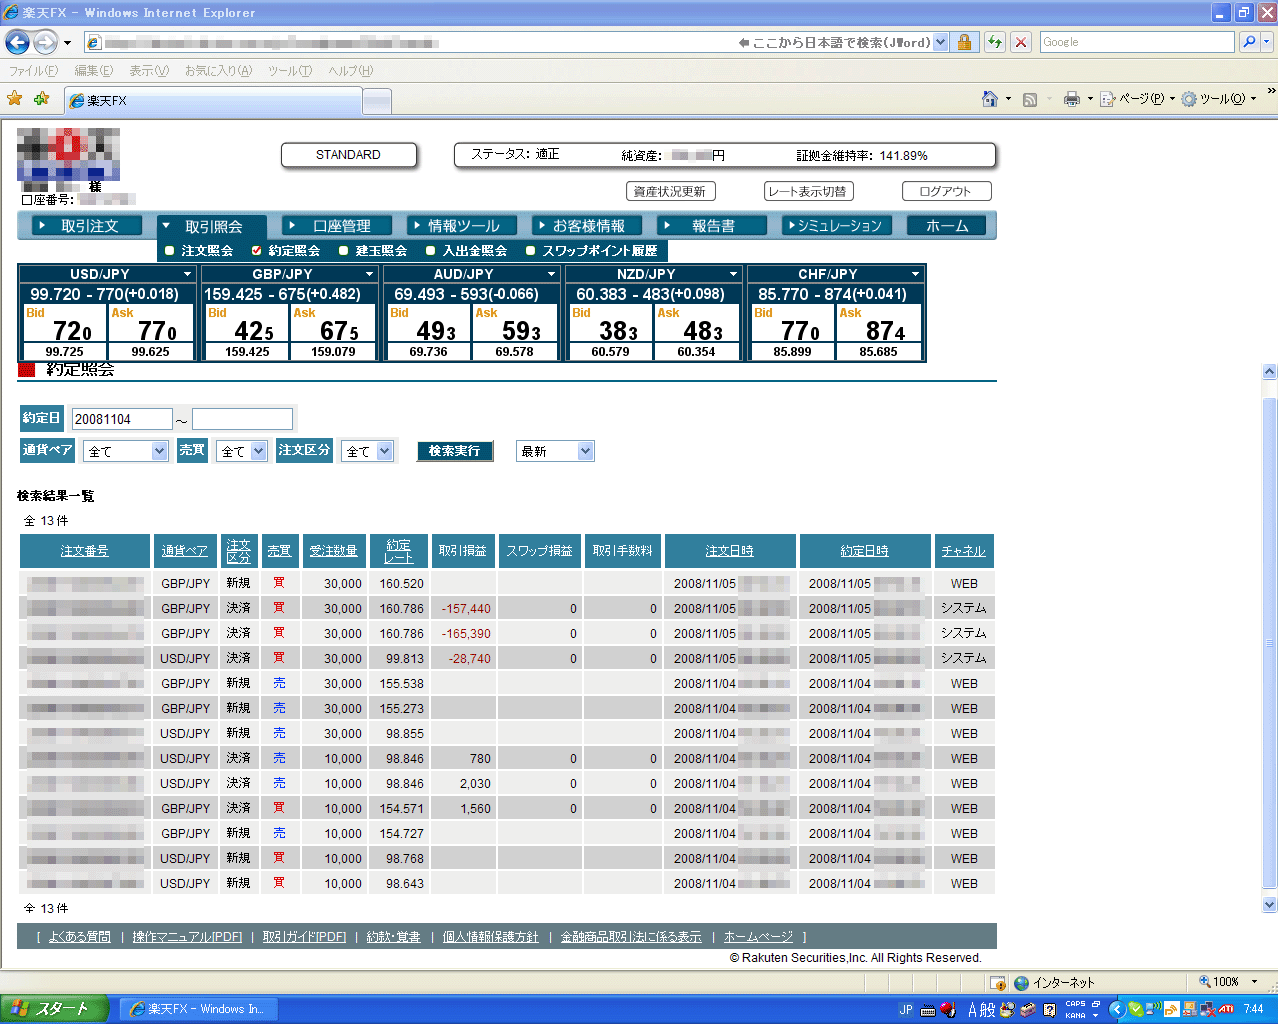Click the empty 約定日 end date field
The image size is (1278, 1024).
point(242,419)
